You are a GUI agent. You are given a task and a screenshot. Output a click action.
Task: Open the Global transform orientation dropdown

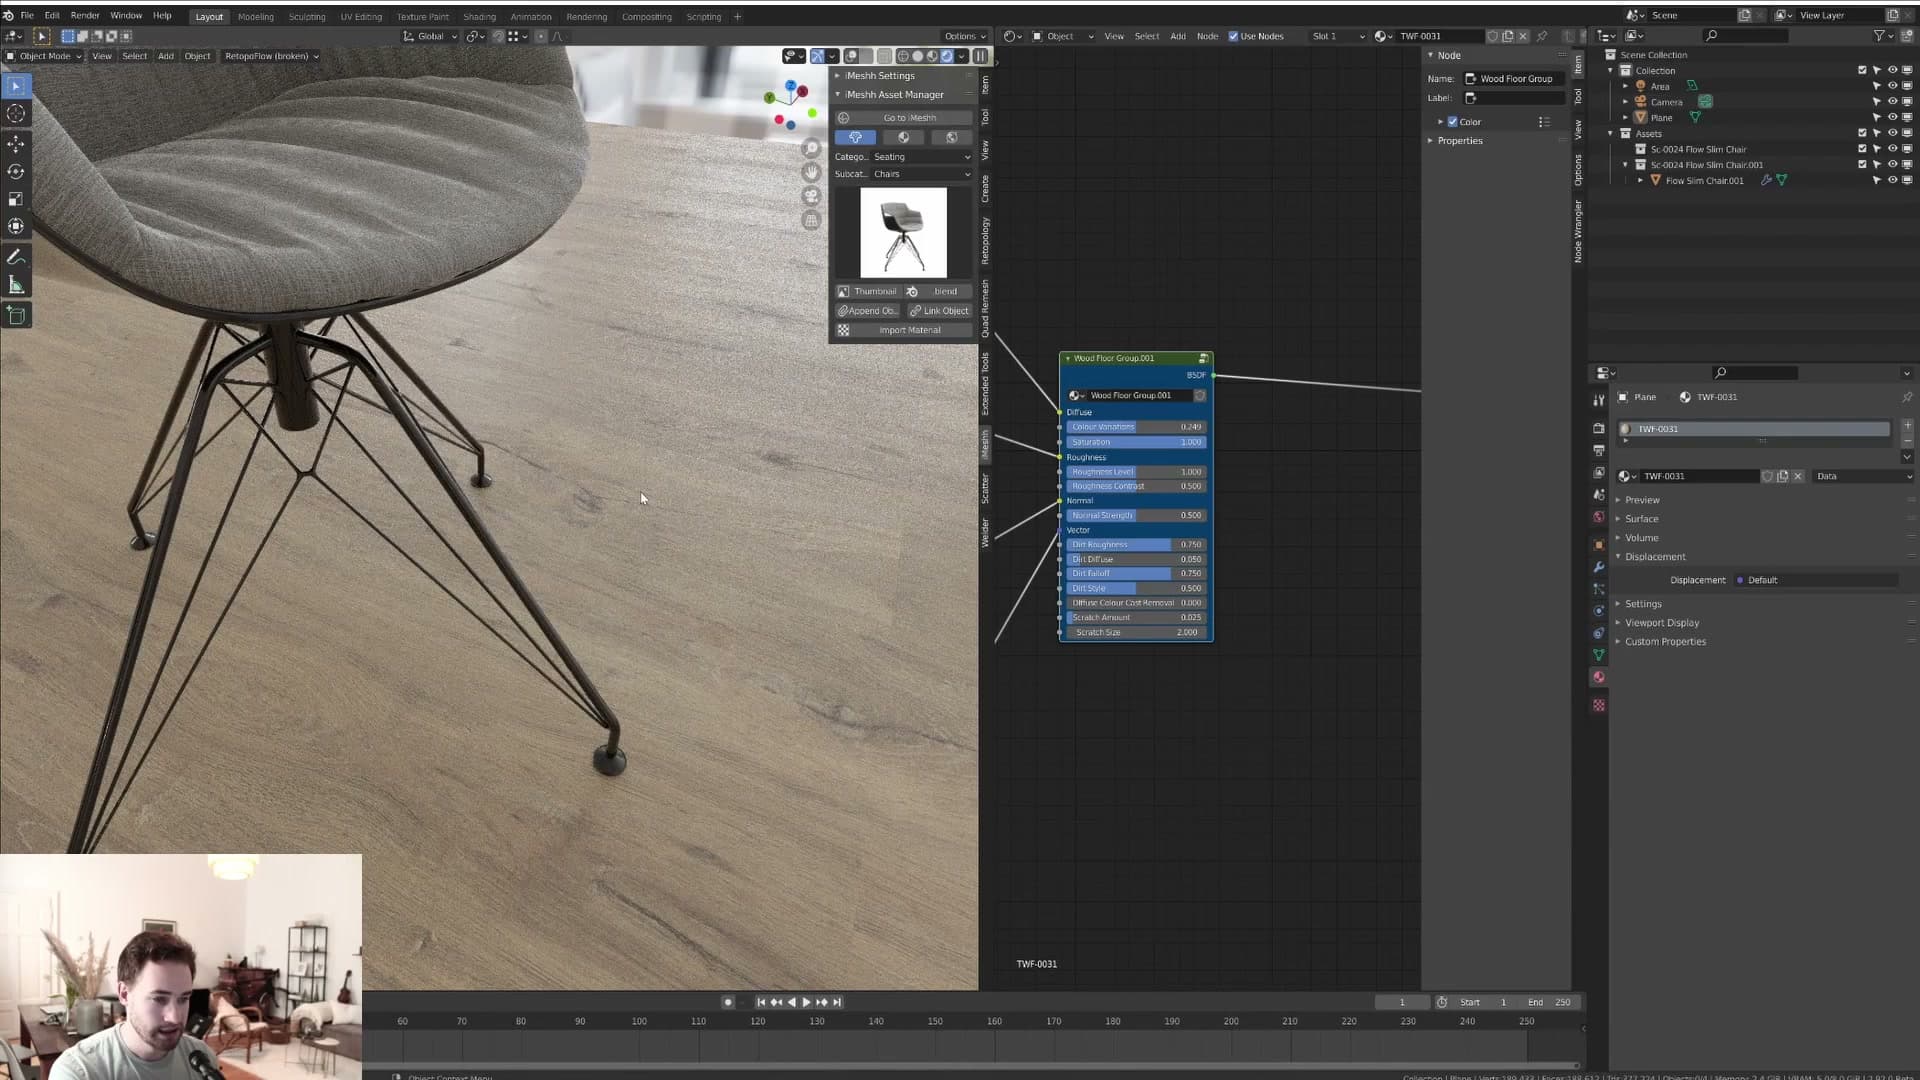coord(430,36)
